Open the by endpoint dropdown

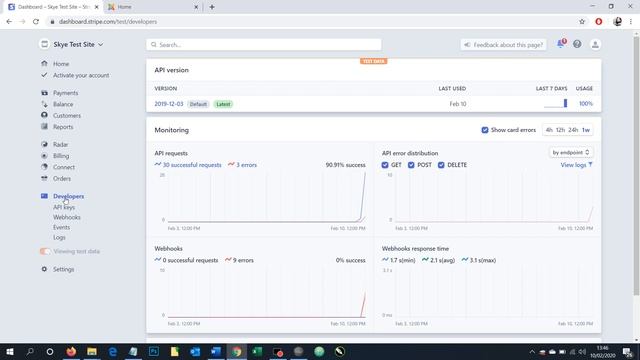click(x=571, y=152)
